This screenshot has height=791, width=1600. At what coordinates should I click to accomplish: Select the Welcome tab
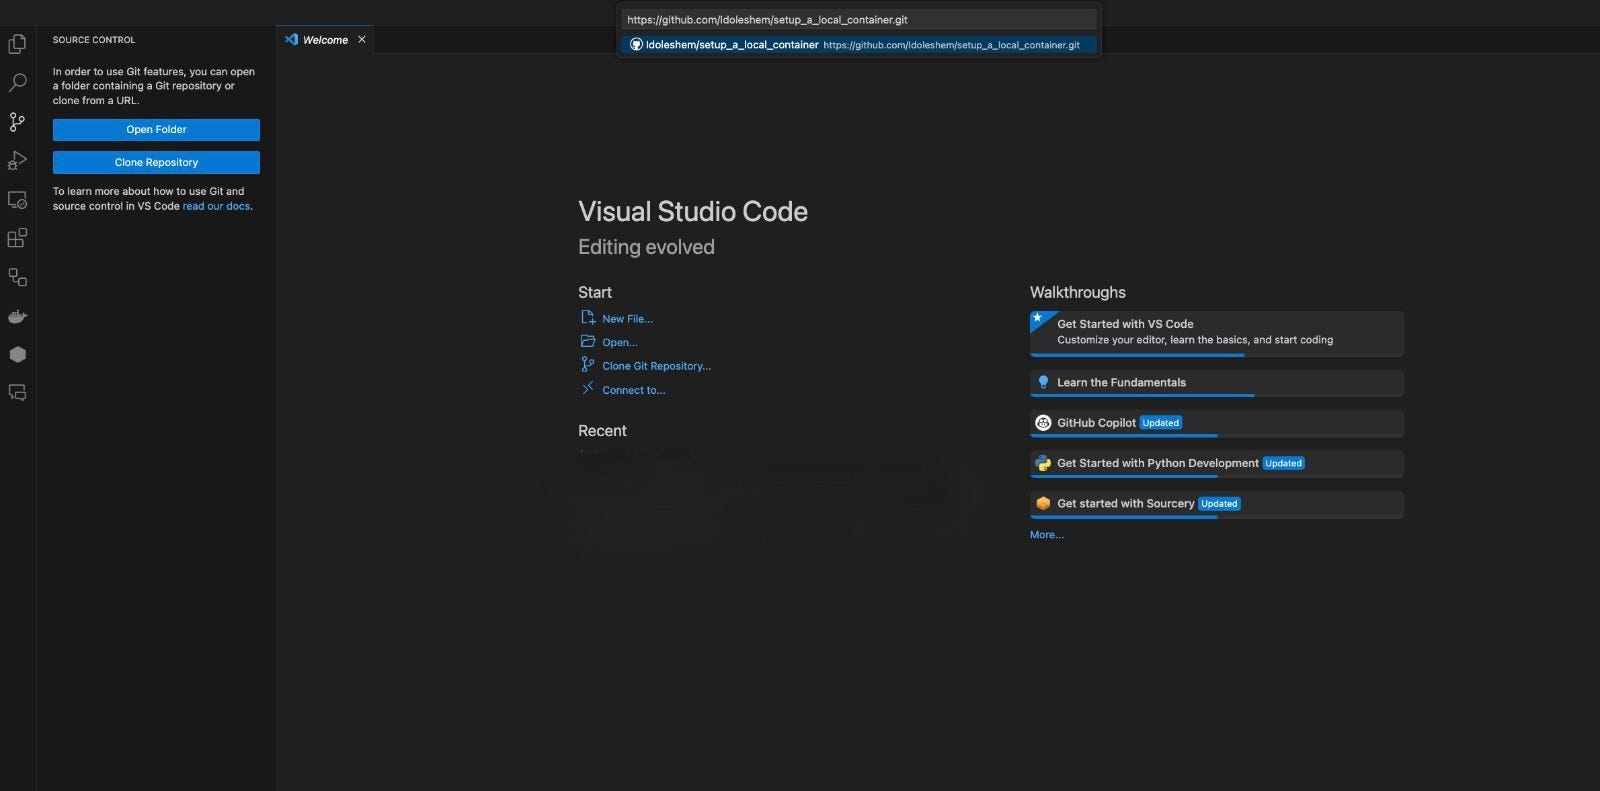pos(324,40)
